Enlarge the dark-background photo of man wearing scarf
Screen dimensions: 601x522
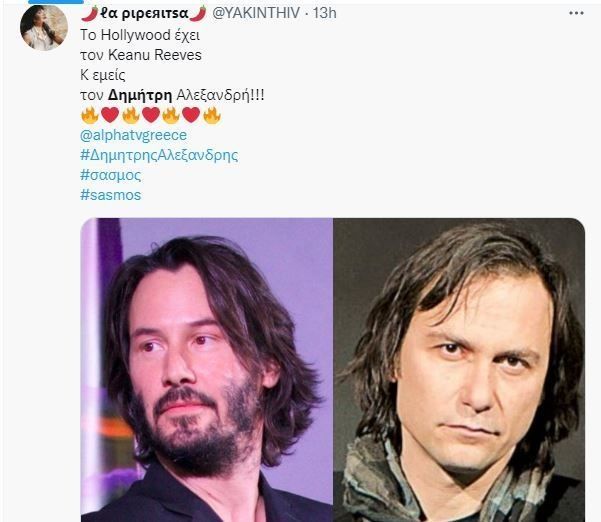[459, 370]
